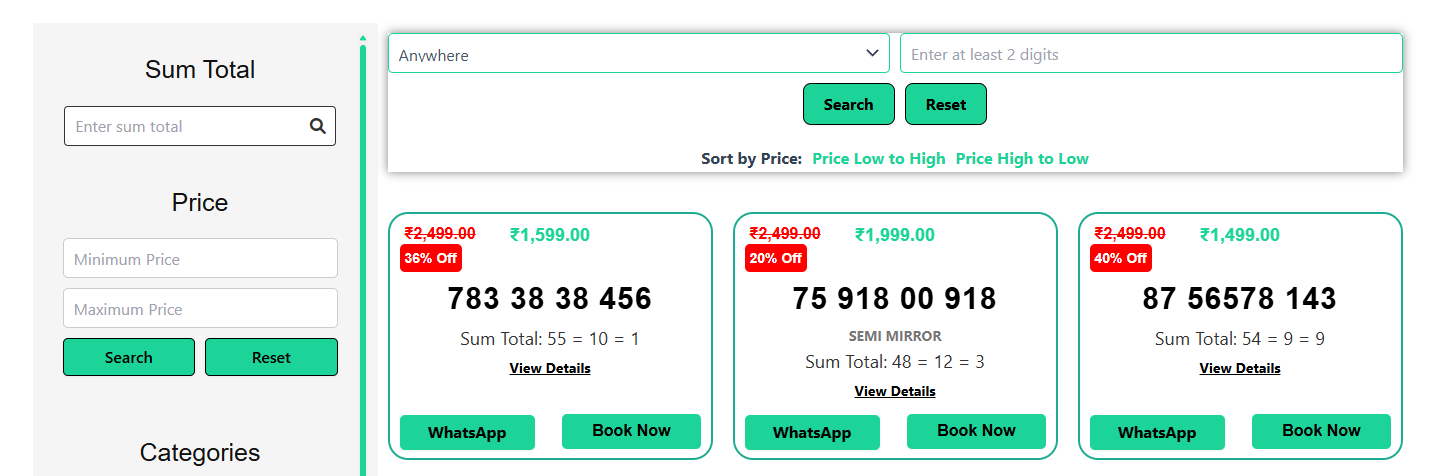The width and height of the screenshot is (1442, 476).
Task: Click the digits search input field
Action: (1150, 54)
